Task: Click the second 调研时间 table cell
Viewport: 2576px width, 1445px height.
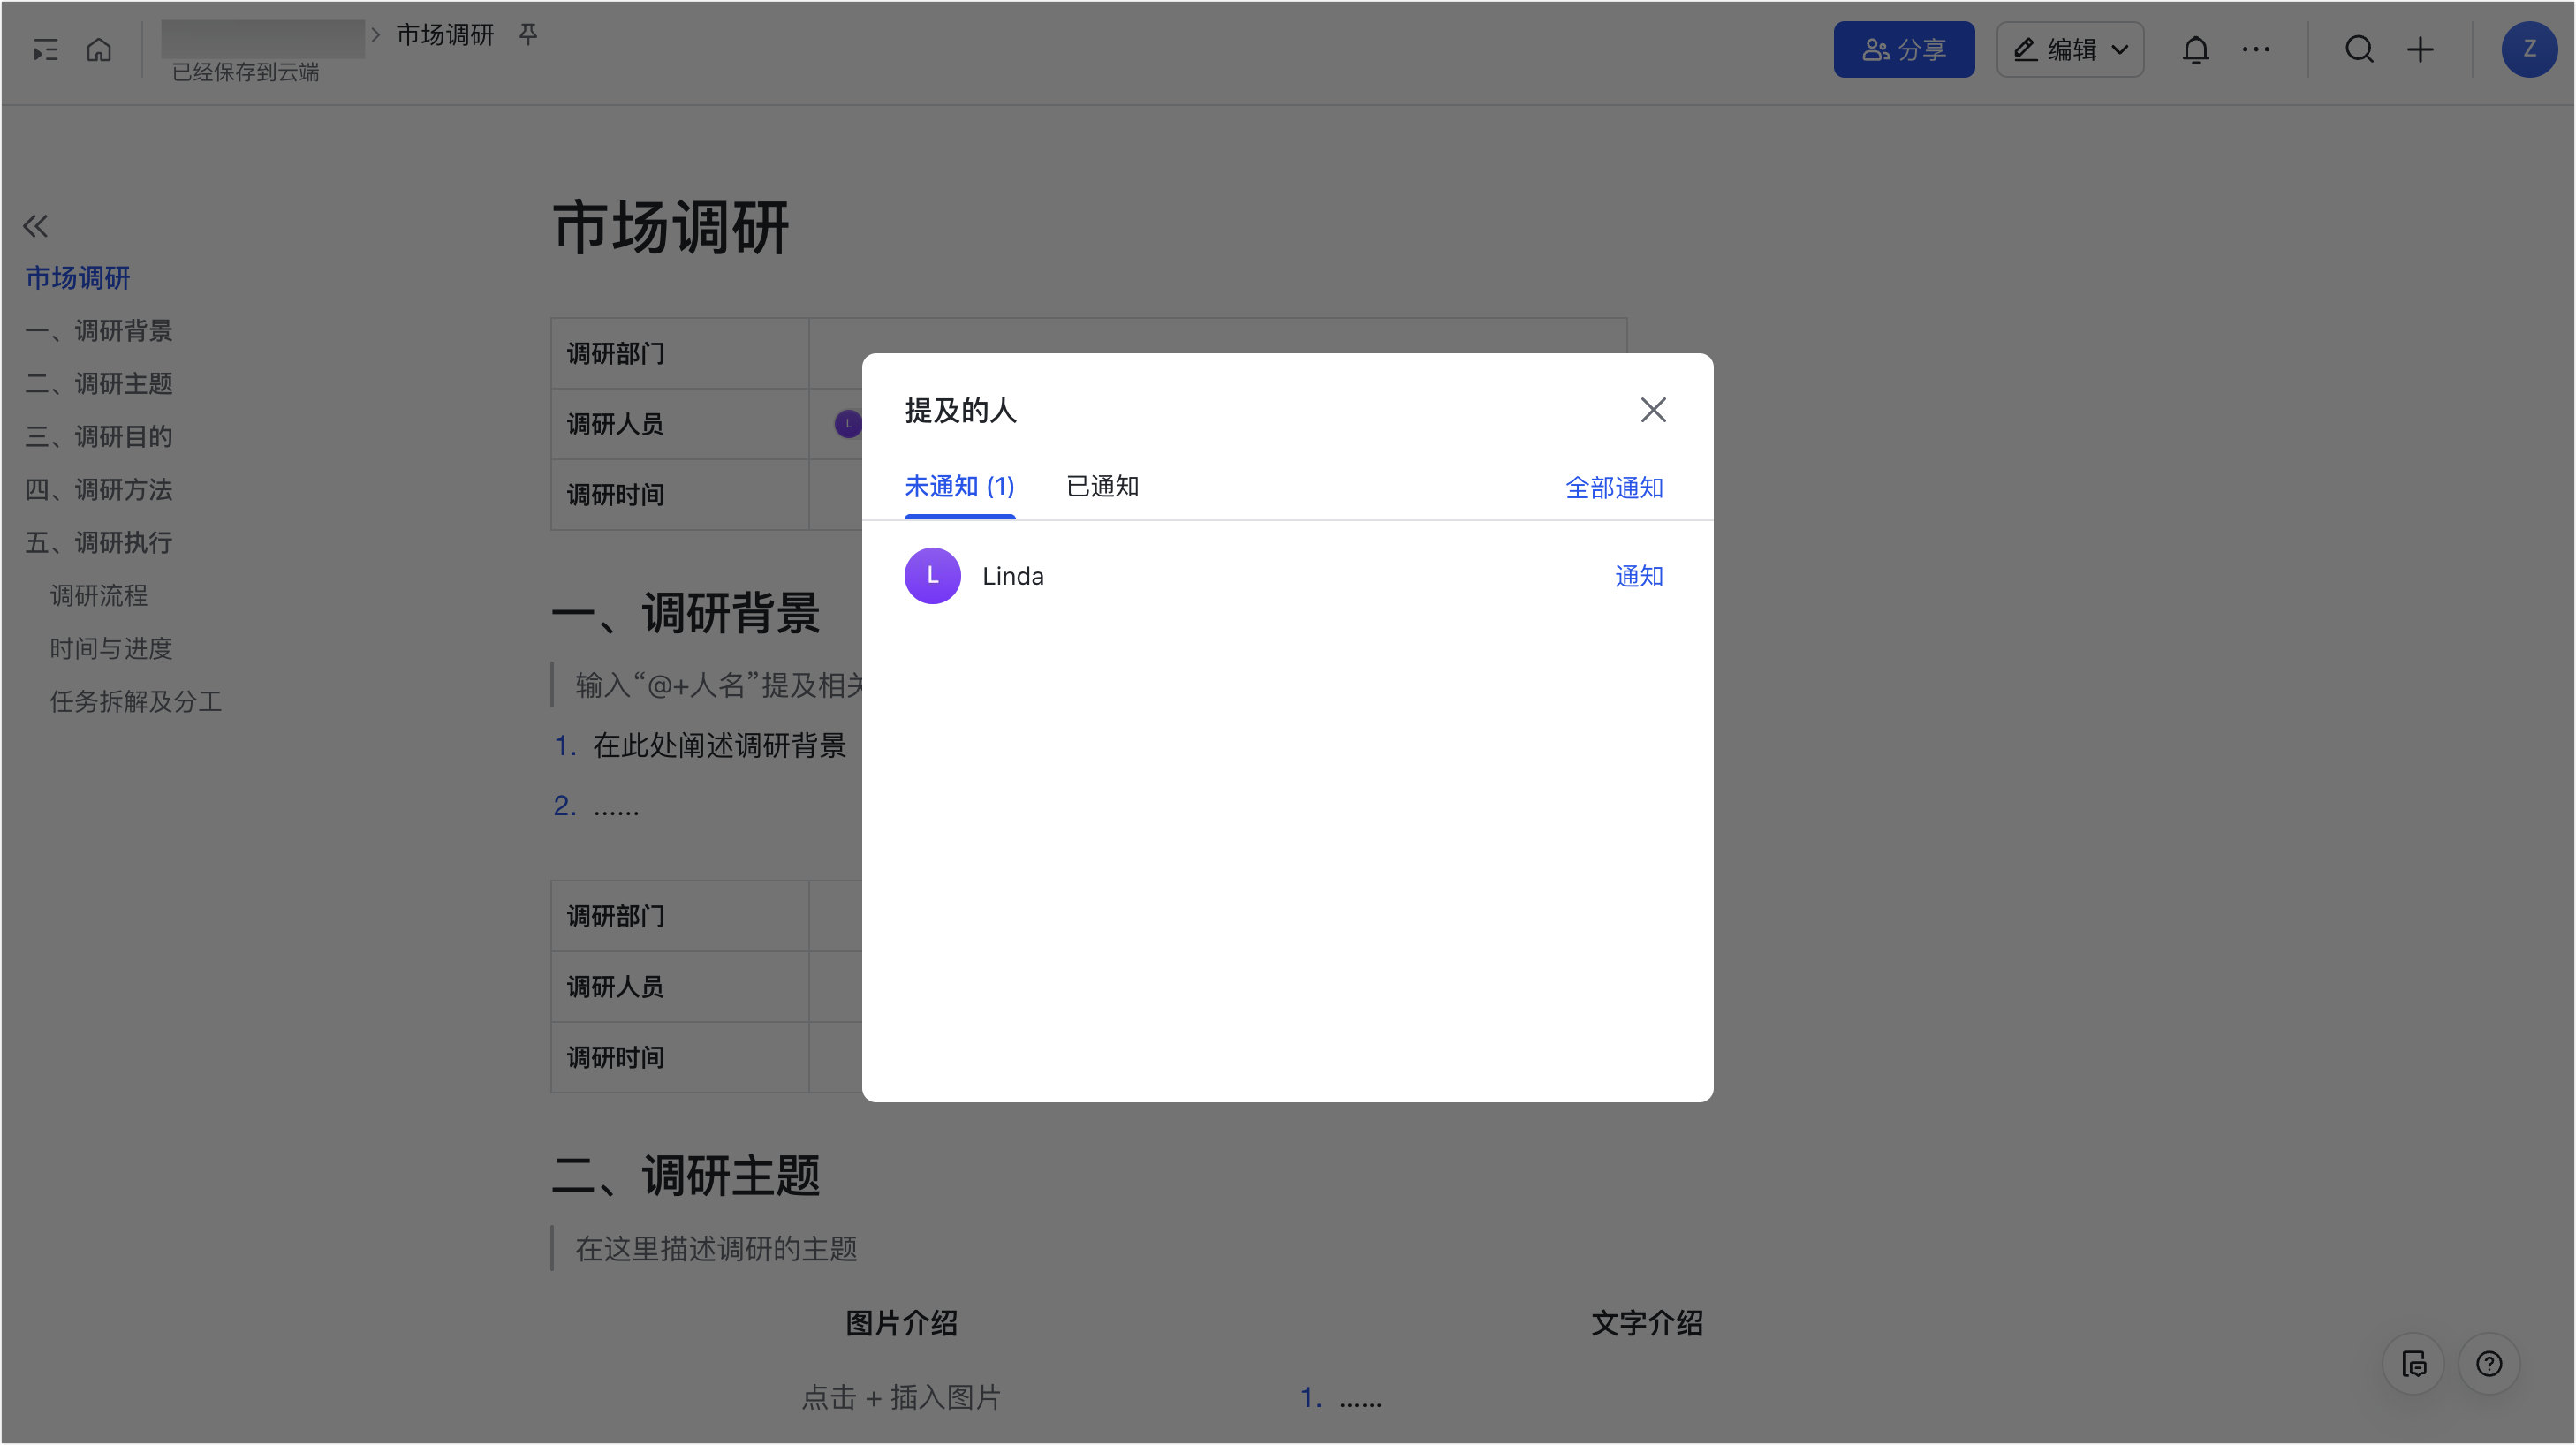Action: coord(679,1057)
